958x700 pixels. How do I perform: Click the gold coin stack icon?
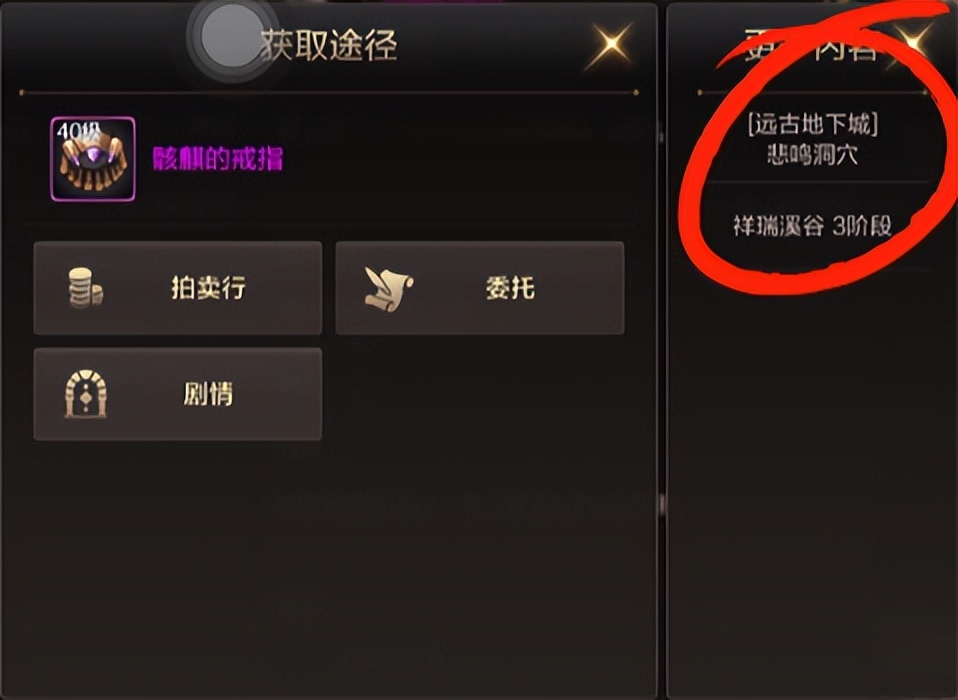tap(85, 287)
